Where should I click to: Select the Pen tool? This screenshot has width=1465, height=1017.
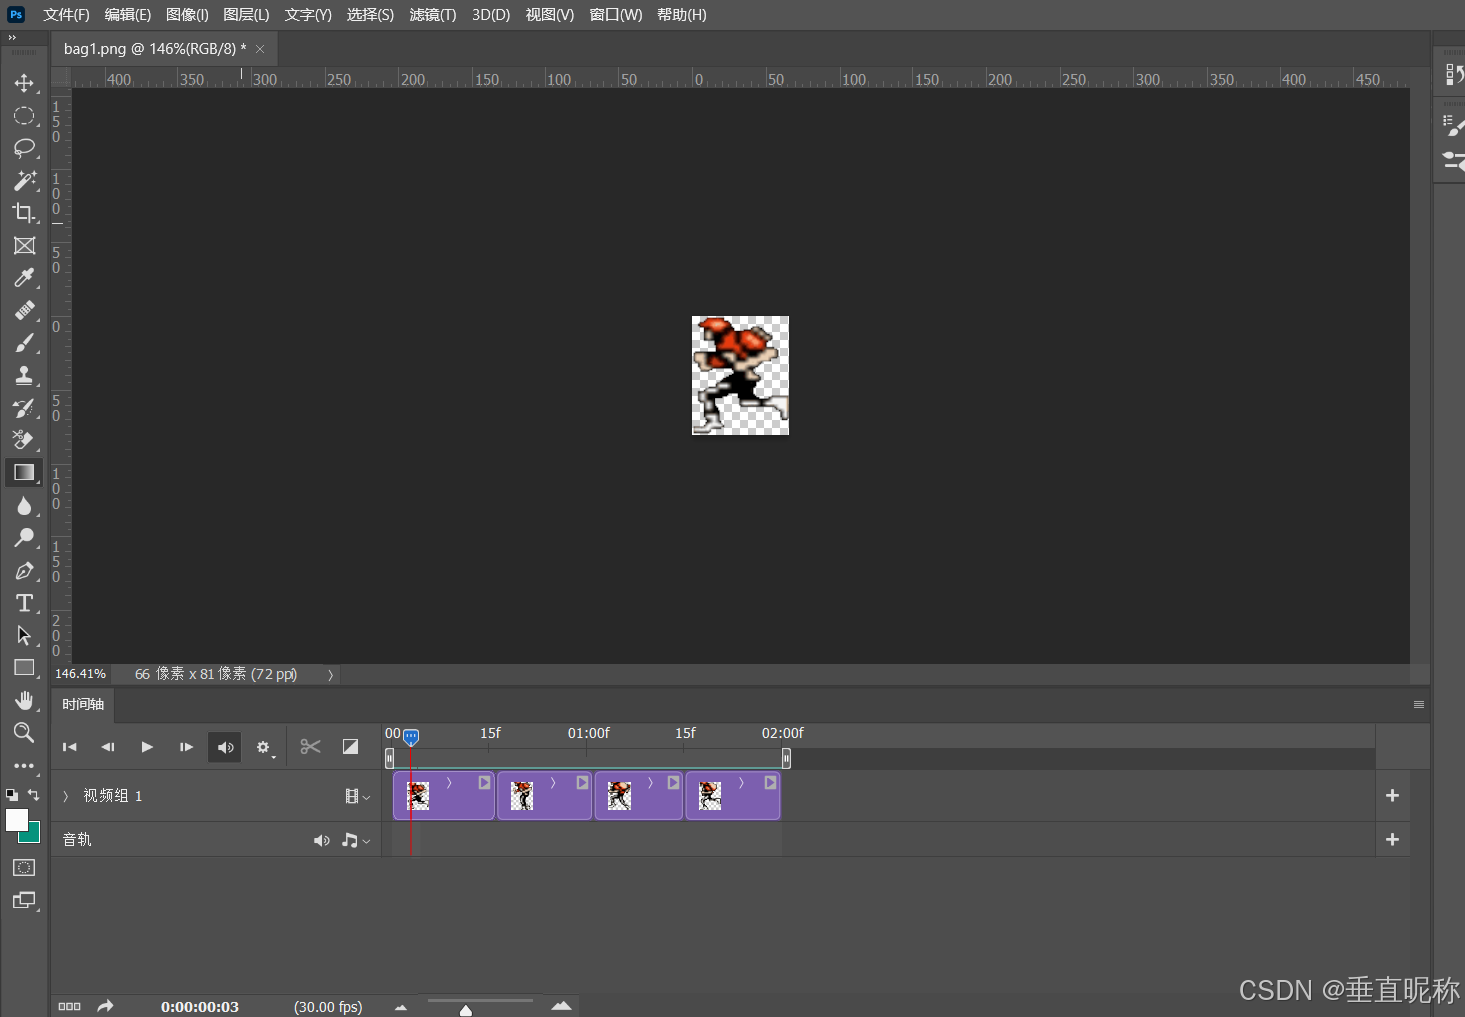[x=24, y=571]
